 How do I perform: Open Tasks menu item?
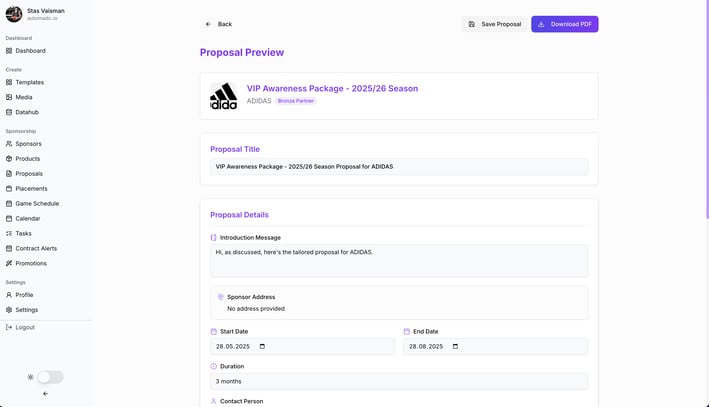tap(24, 233)
